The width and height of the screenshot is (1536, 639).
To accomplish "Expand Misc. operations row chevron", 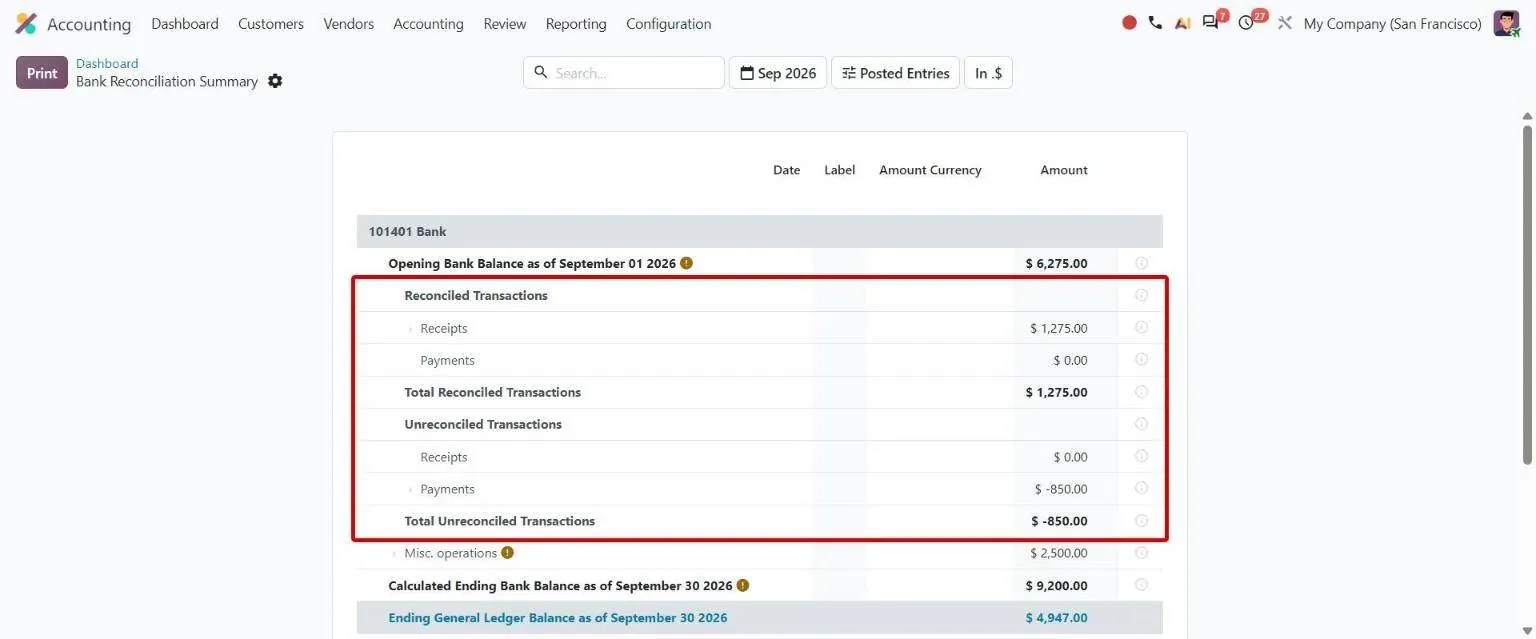I will point(394,554).
